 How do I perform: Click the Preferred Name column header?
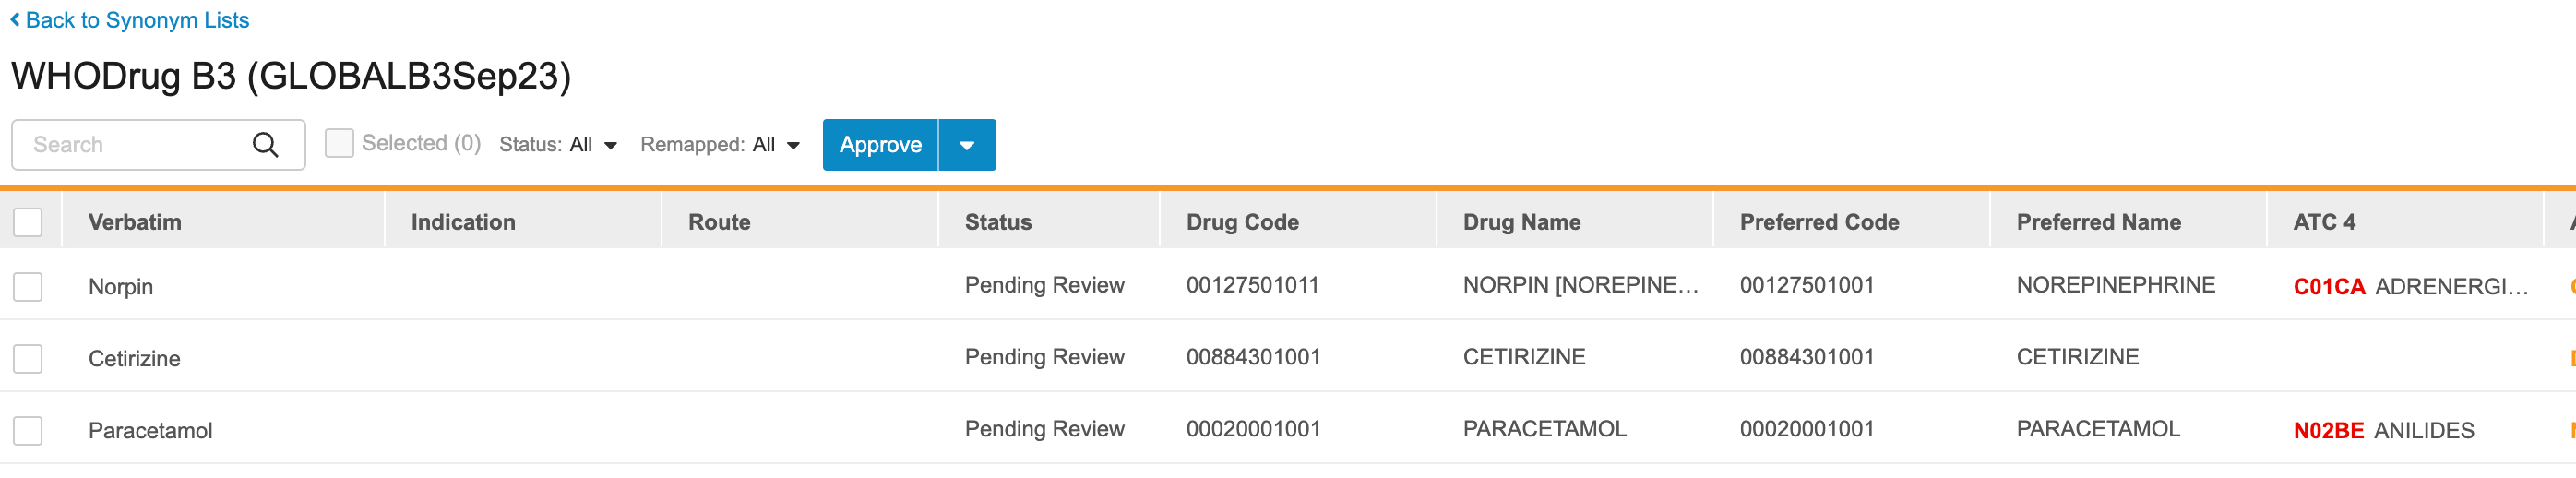pyautogui.click(x=2098, y=222)
